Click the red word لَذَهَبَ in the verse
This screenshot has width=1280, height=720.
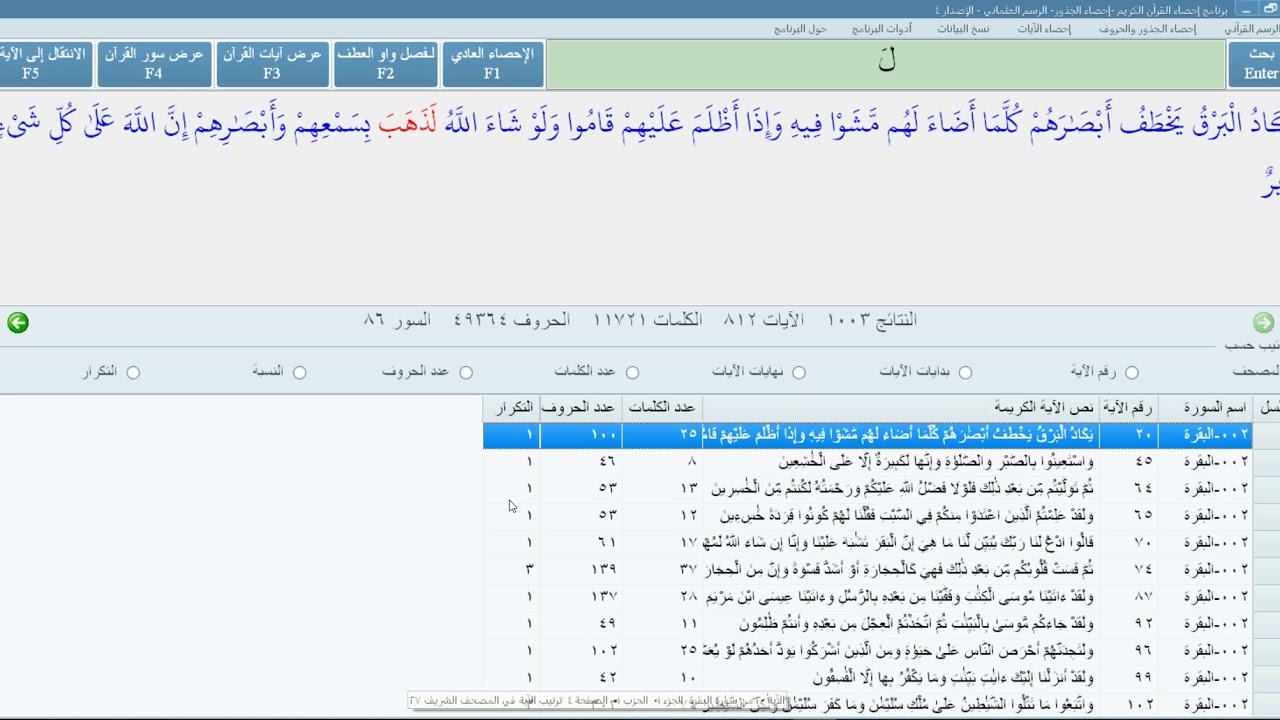pos(408,124)
